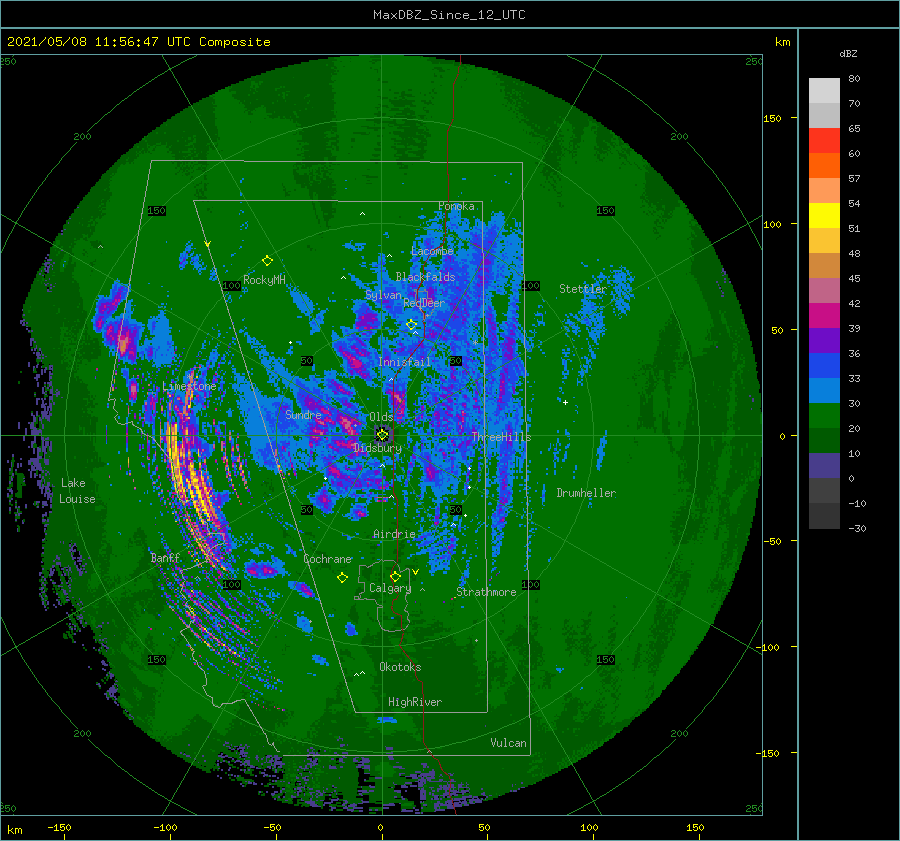900x841 pixels.
Task: Select the yellow diamond marker under Cochrane
Action: pos(342,578)
